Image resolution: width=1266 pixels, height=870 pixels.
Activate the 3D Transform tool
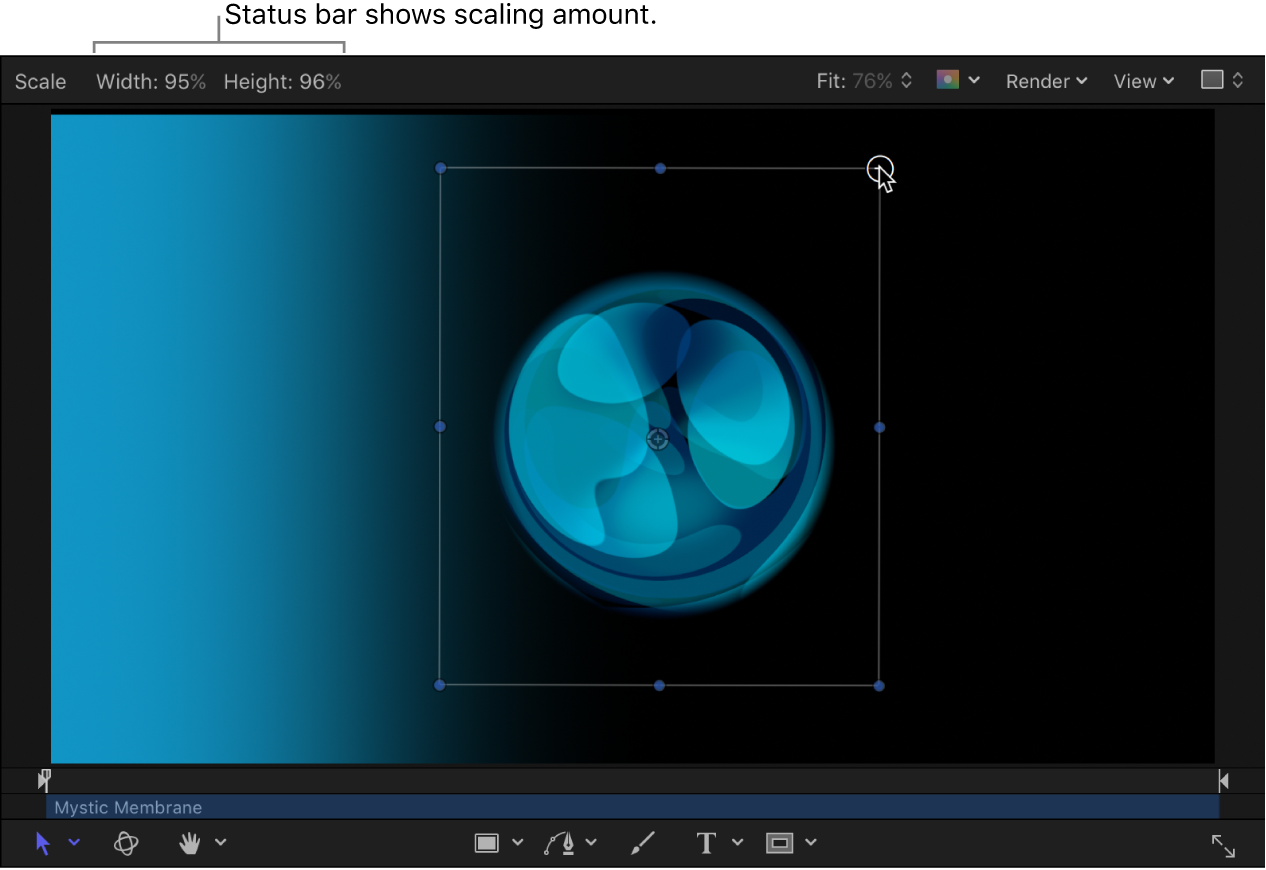tap(126, 843)
